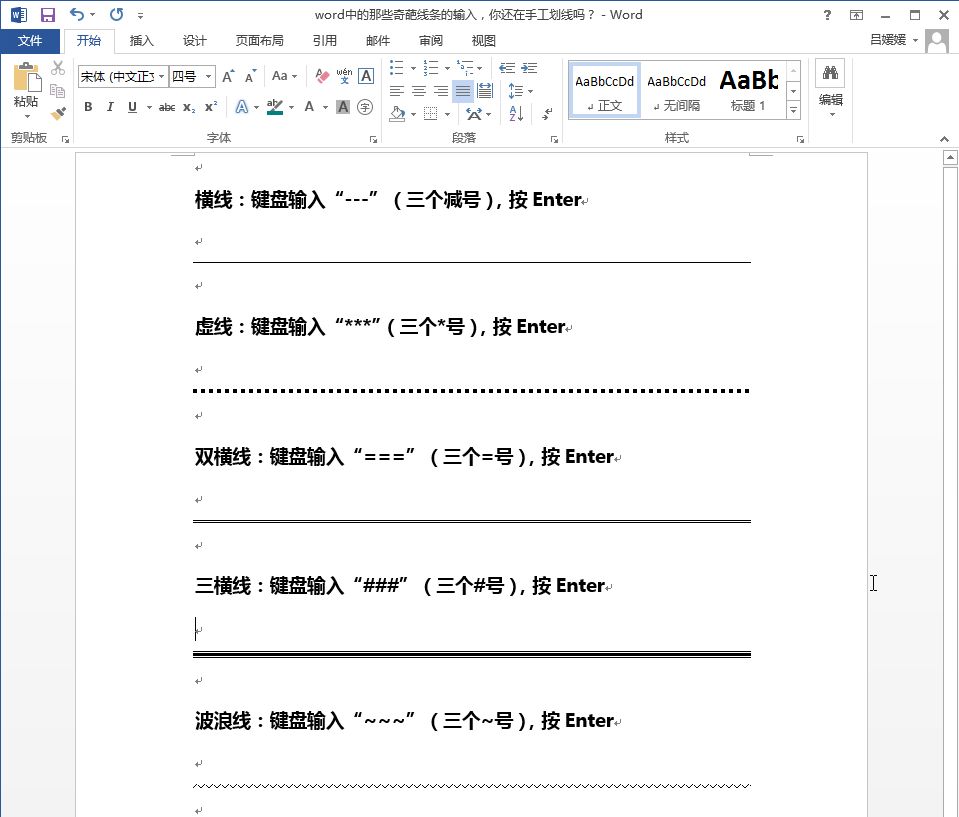
Task: Show or hide paragraph marks
Action: (x=547, y=113)
